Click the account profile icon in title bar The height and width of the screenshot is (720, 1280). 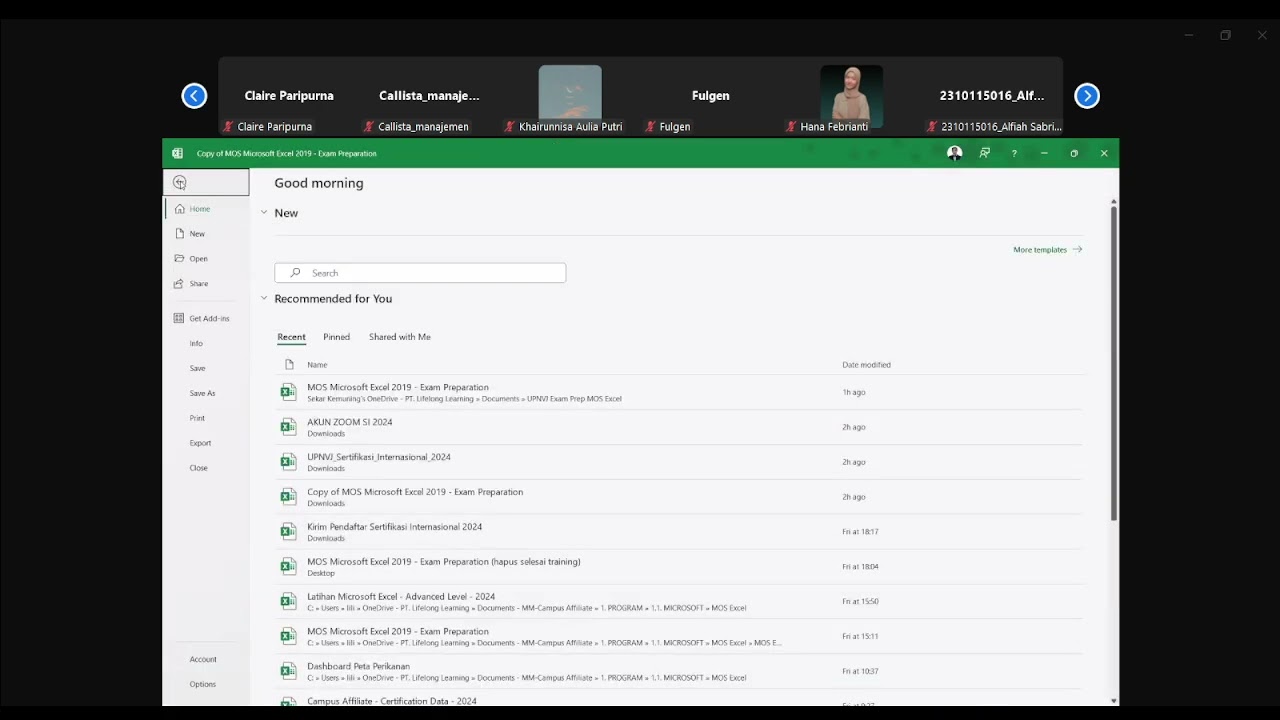click(x=955, y=153)
